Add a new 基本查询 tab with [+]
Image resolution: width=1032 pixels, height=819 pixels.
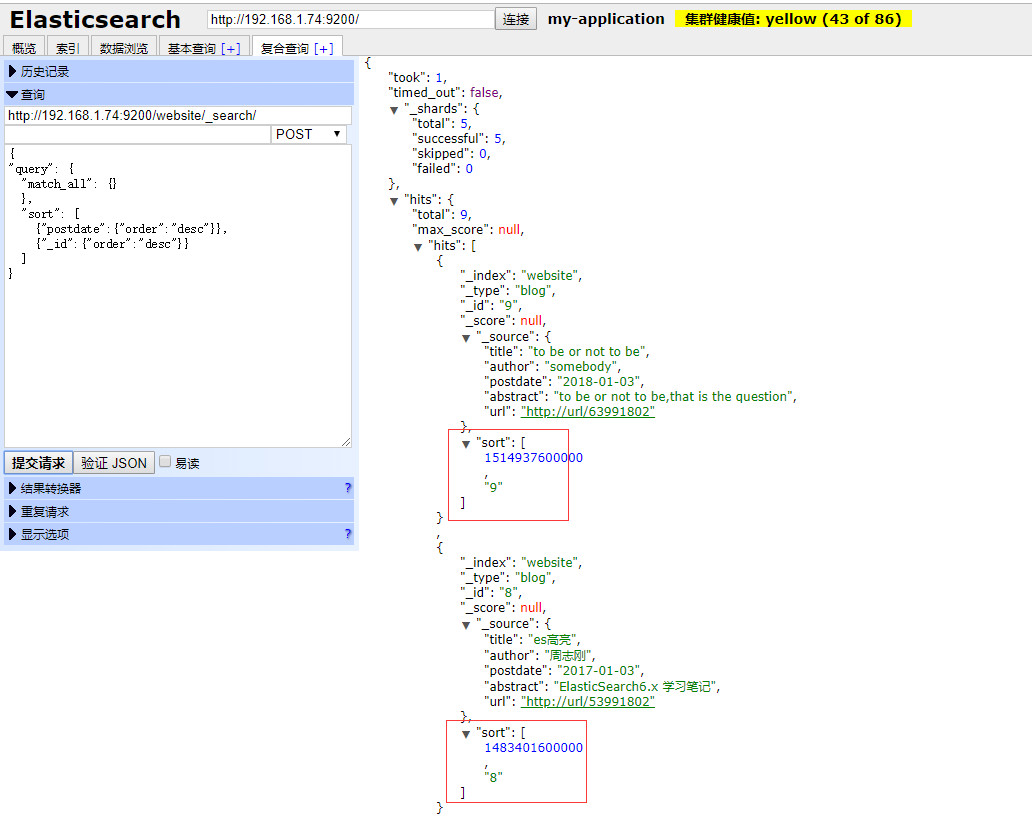[x=231, y=48]
